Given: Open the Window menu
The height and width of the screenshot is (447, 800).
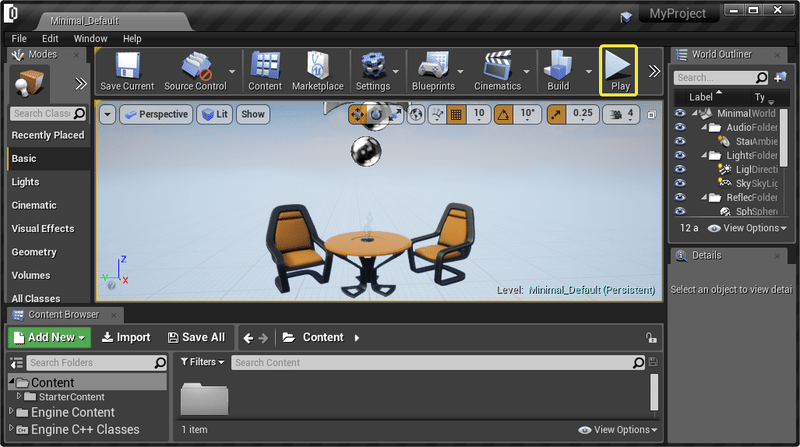Looking at the screenshot, I should (x=90, y=38).
